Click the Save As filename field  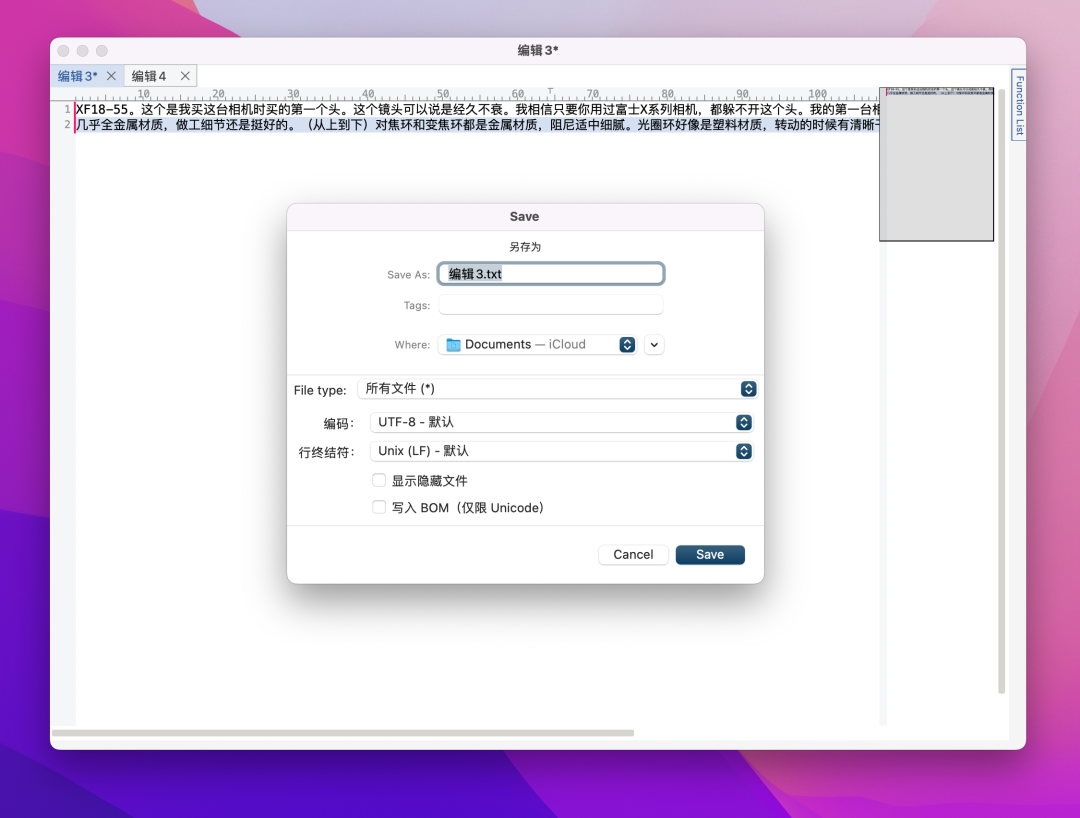[x=551, y=274]
